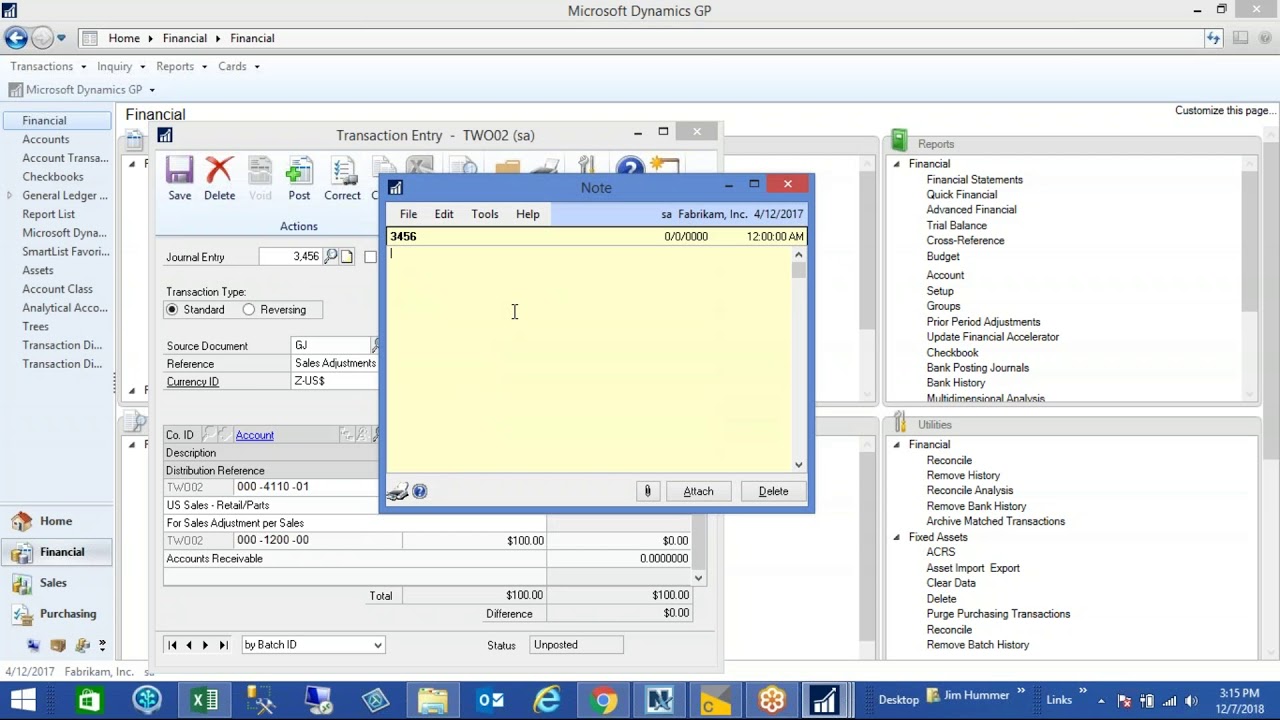Save the transaction with the Save icon
Screen dimensions: 1280x720
pos(180,179)
